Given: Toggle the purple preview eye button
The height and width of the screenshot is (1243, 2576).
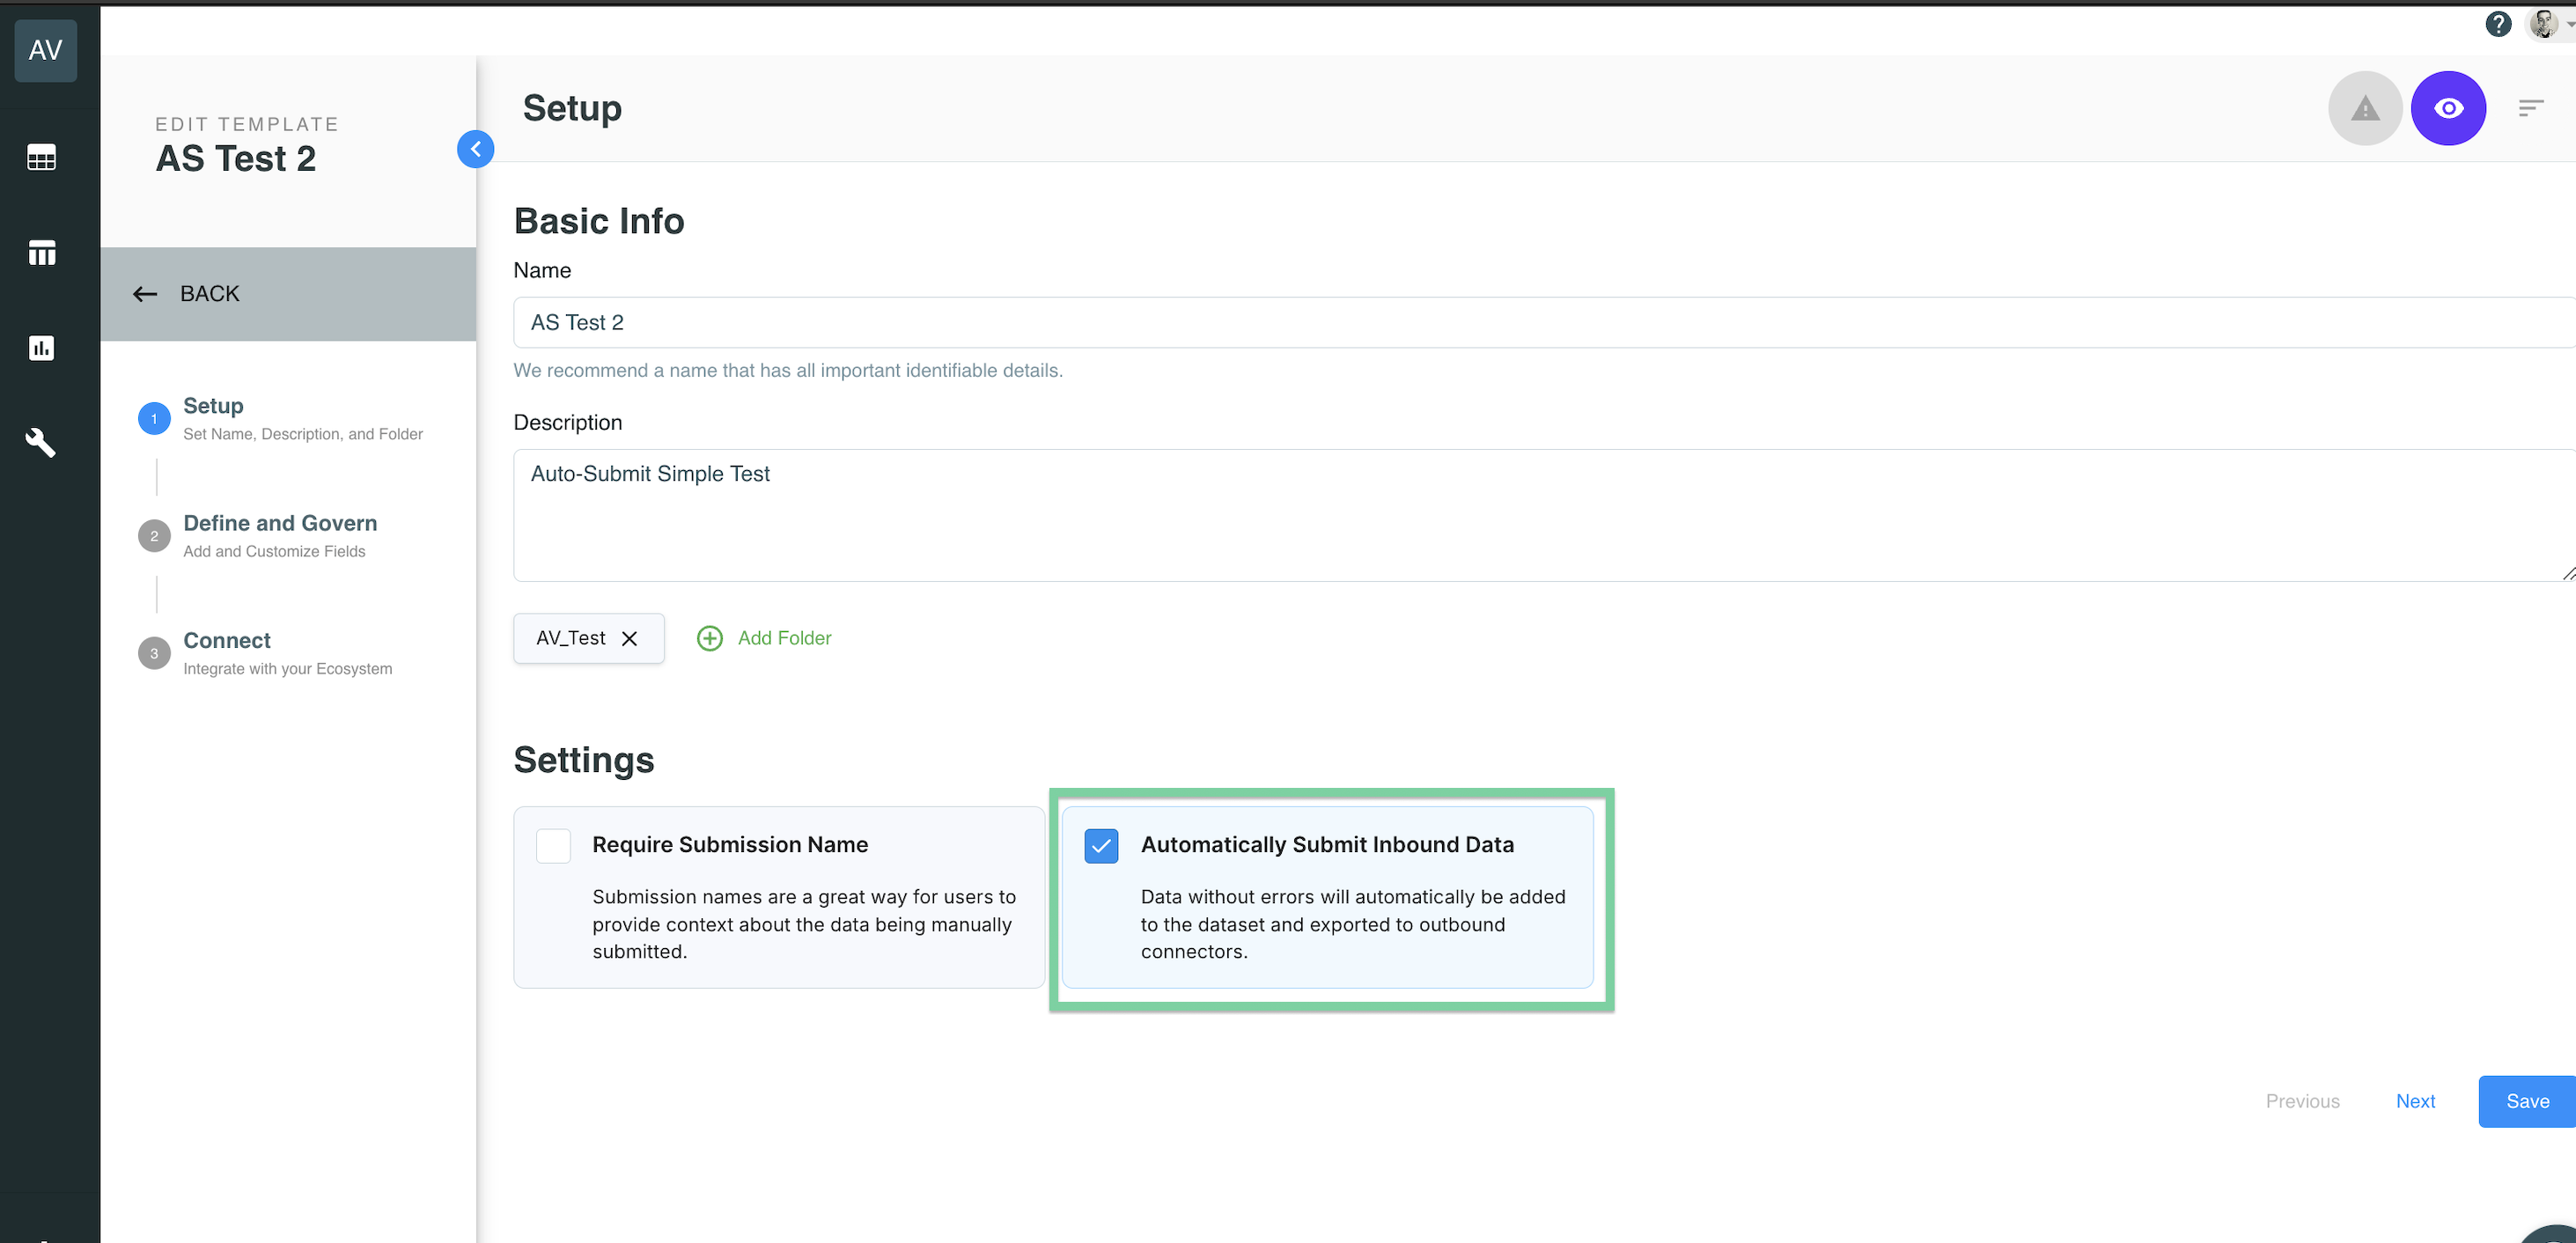Looking at the screenshot, I should tap(2448, 108).
